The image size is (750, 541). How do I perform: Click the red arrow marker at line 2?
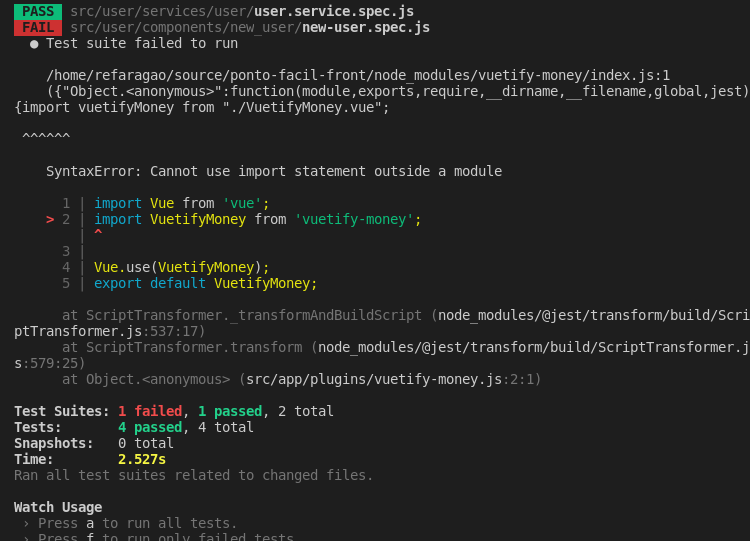click(50, 220)
